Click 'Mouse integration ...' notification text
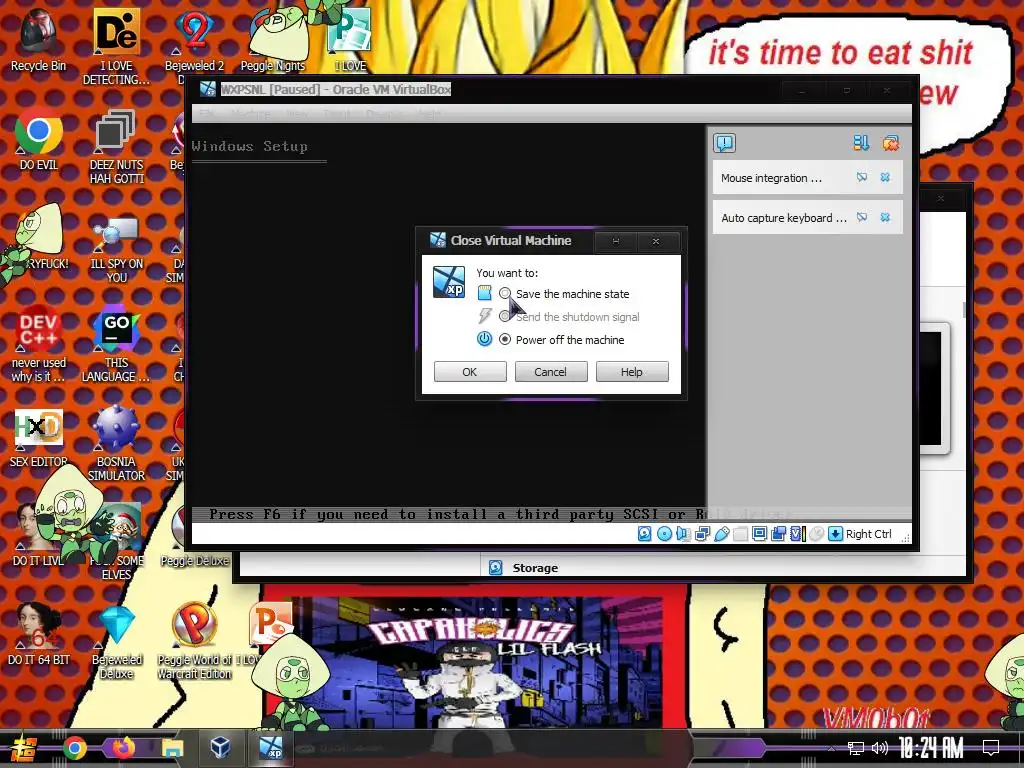Screen dimensions: 1024x768 coord(771,178)
